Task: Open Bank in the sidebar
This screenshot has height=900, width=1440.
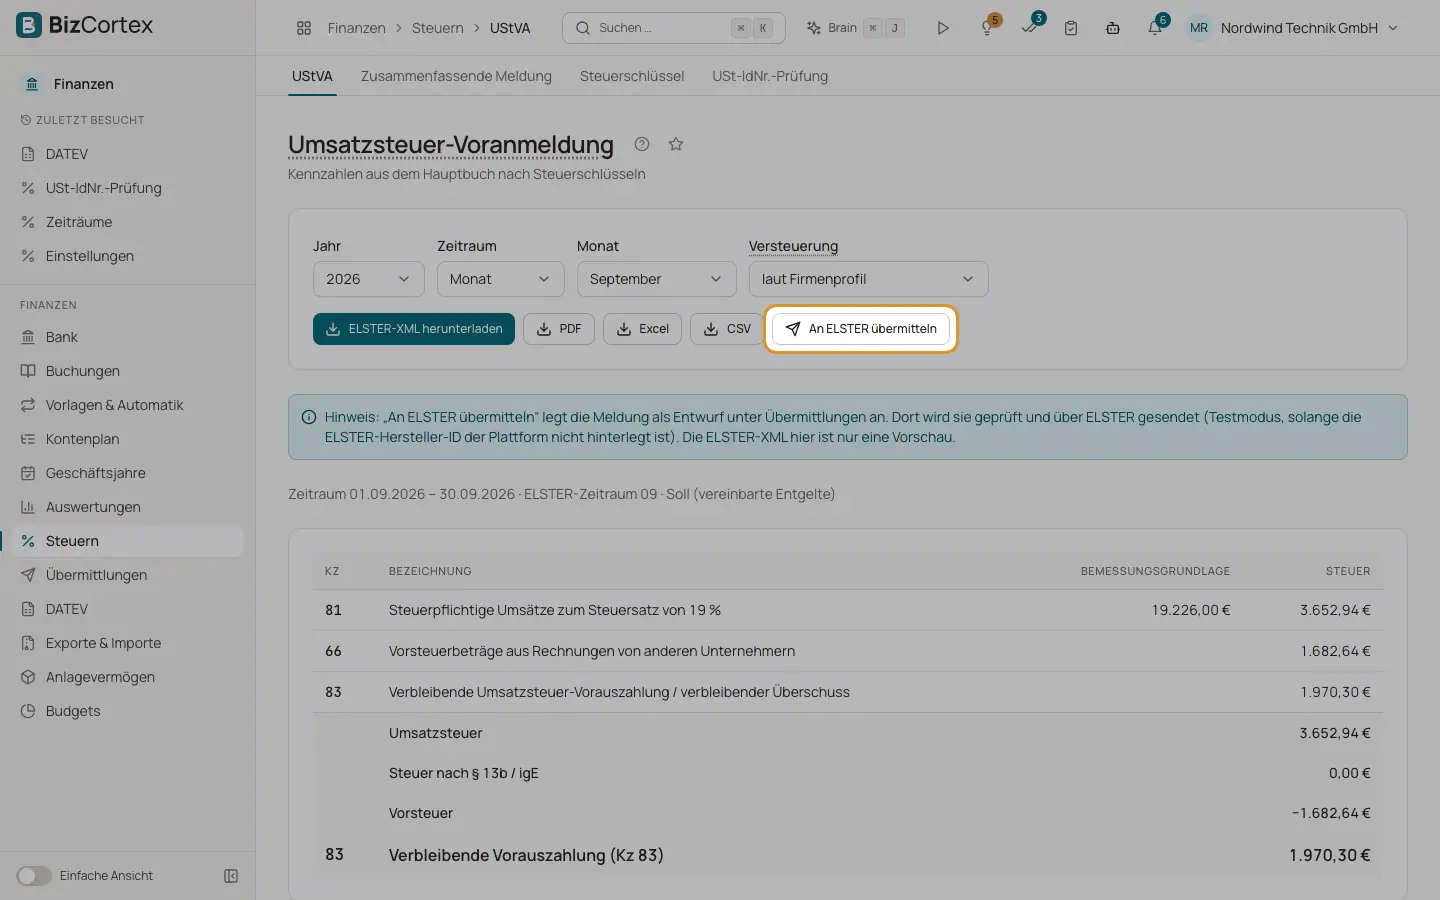Action: click(x=128, y=337)
